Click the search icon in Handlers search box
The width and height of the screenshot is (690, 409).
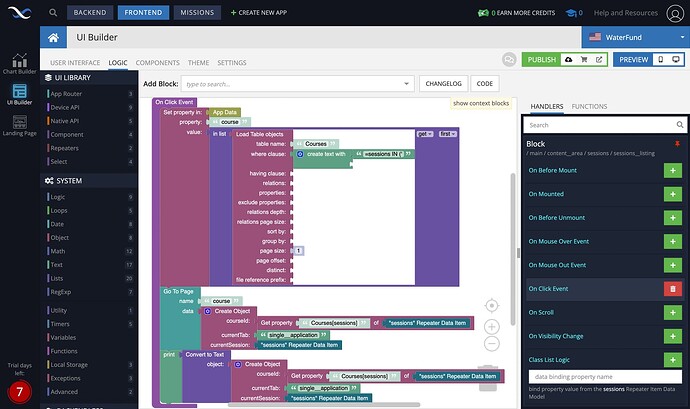(x=680, y=125)
